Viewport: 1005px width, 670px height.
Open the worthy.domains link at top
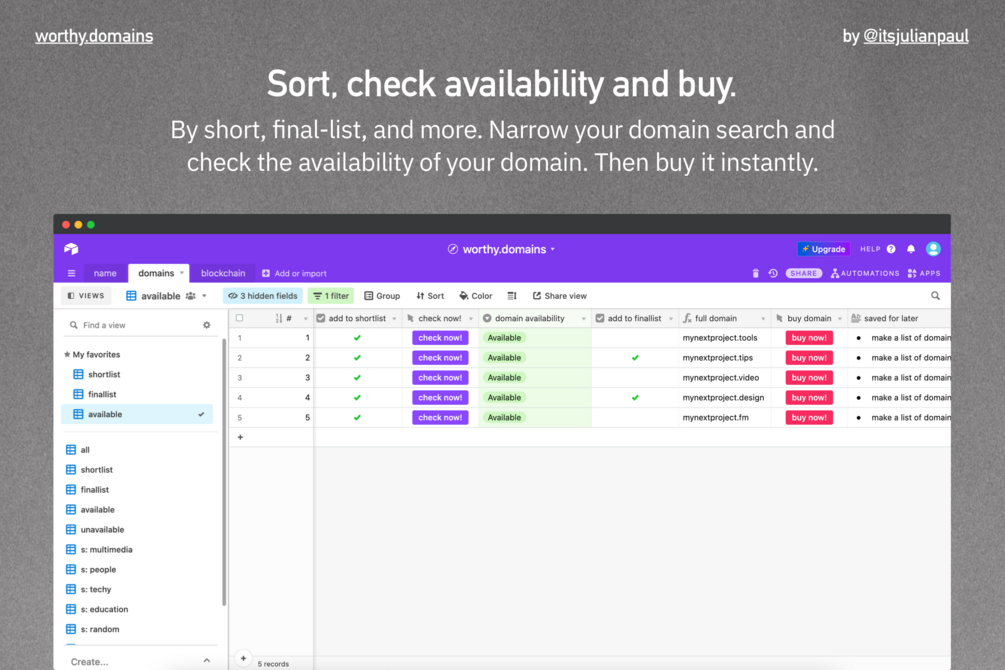coord(94,36)
